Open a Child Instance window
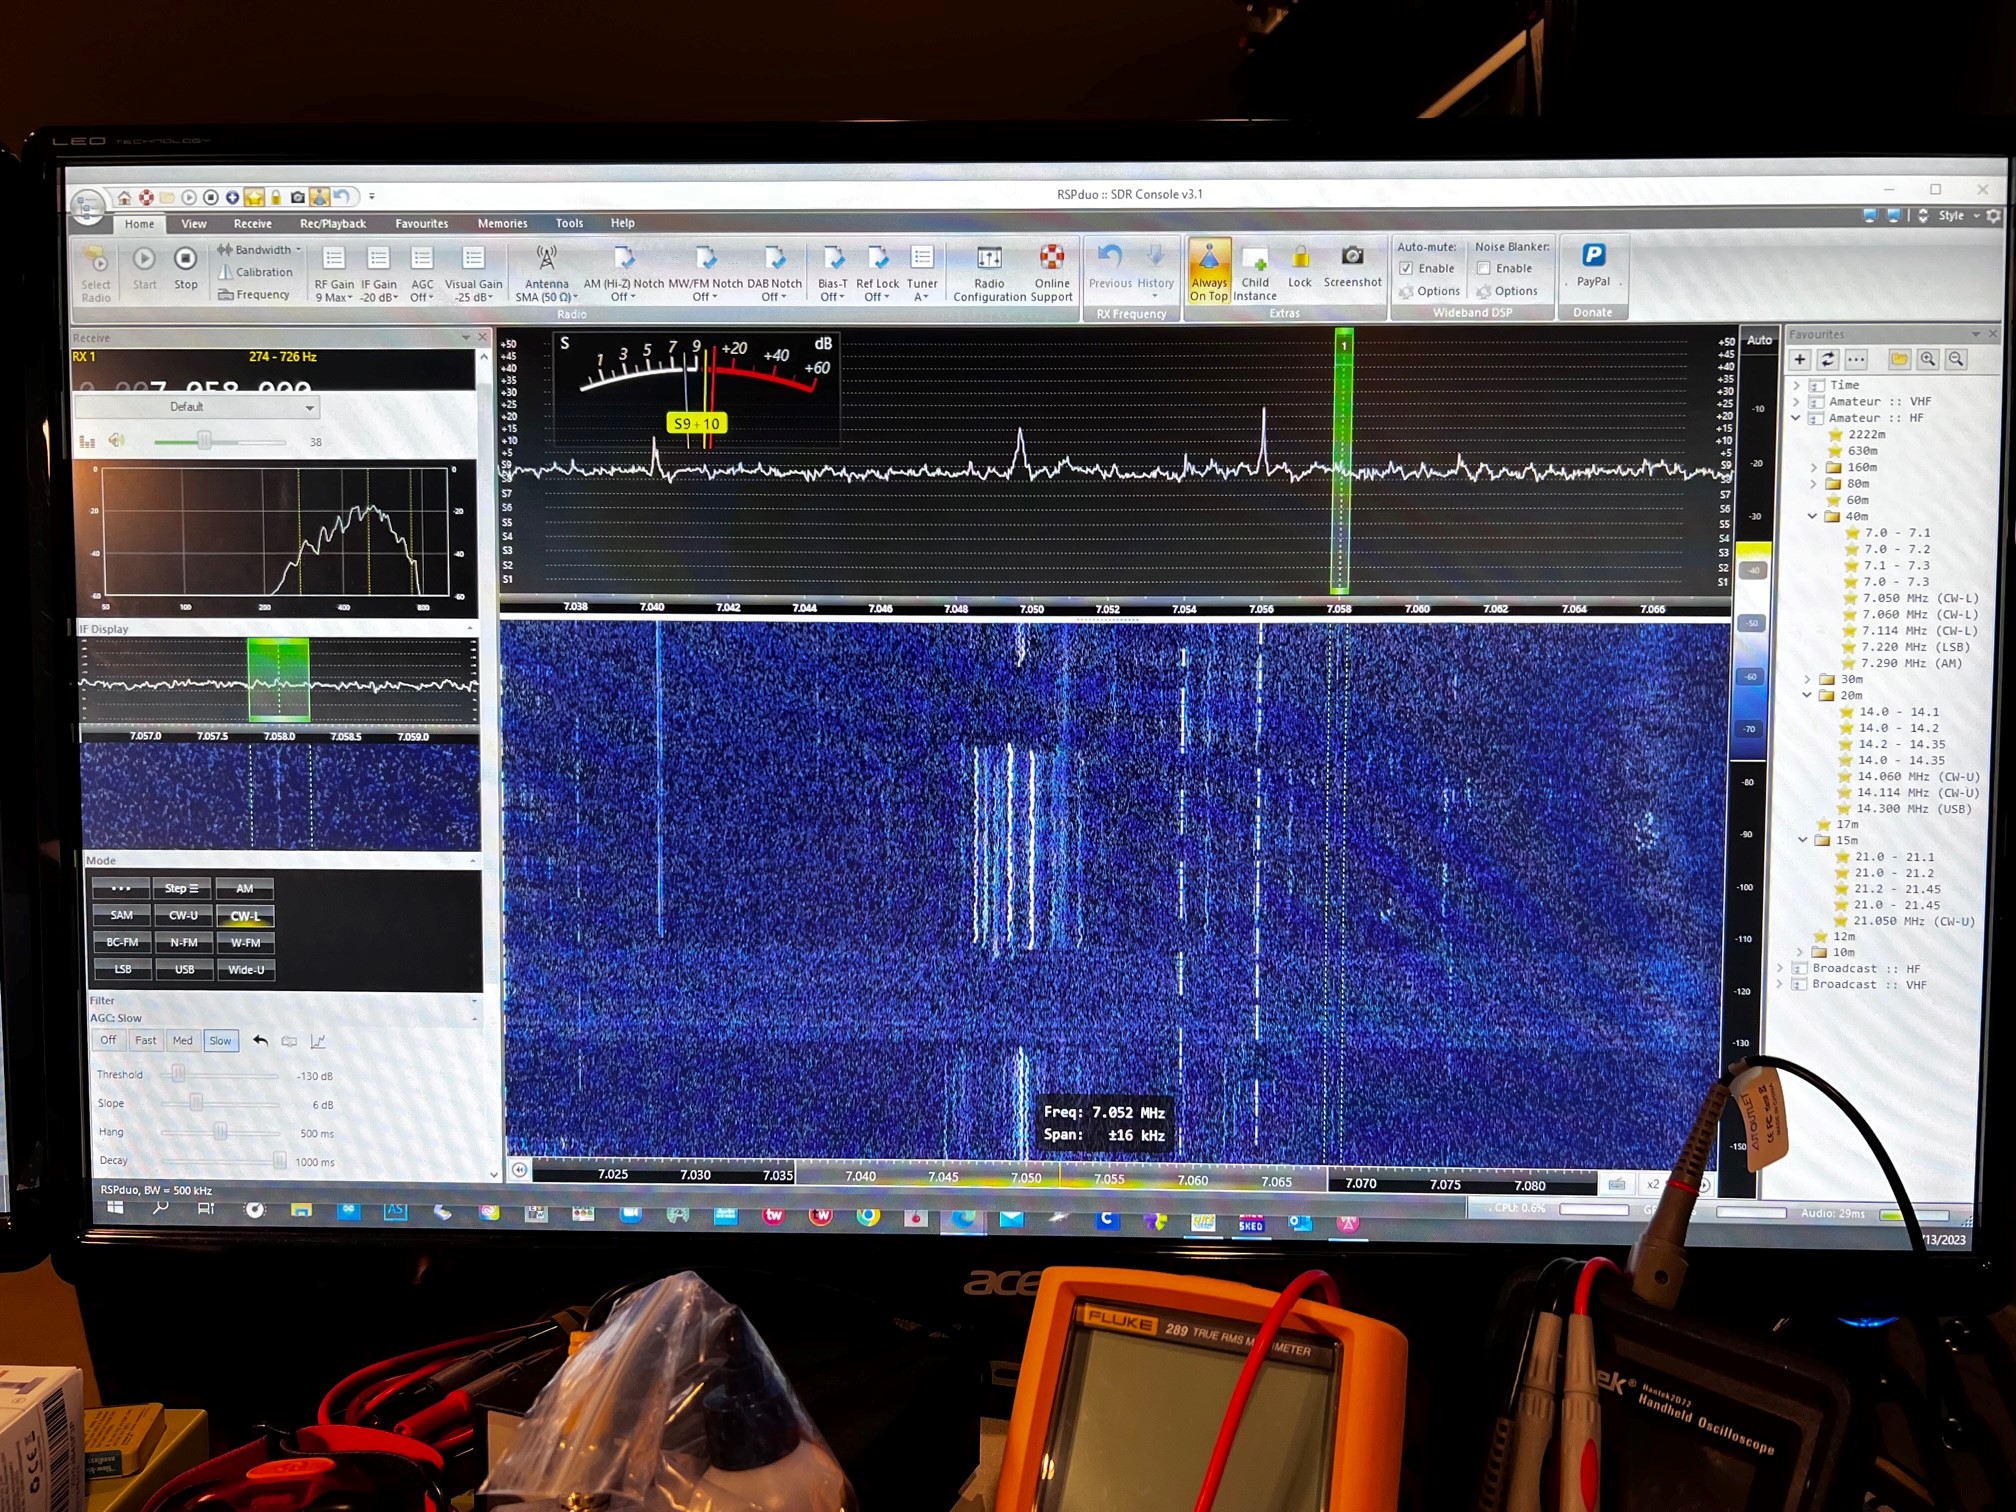Viewport: 2016px width, 1512px height. tap(1254, 260)
